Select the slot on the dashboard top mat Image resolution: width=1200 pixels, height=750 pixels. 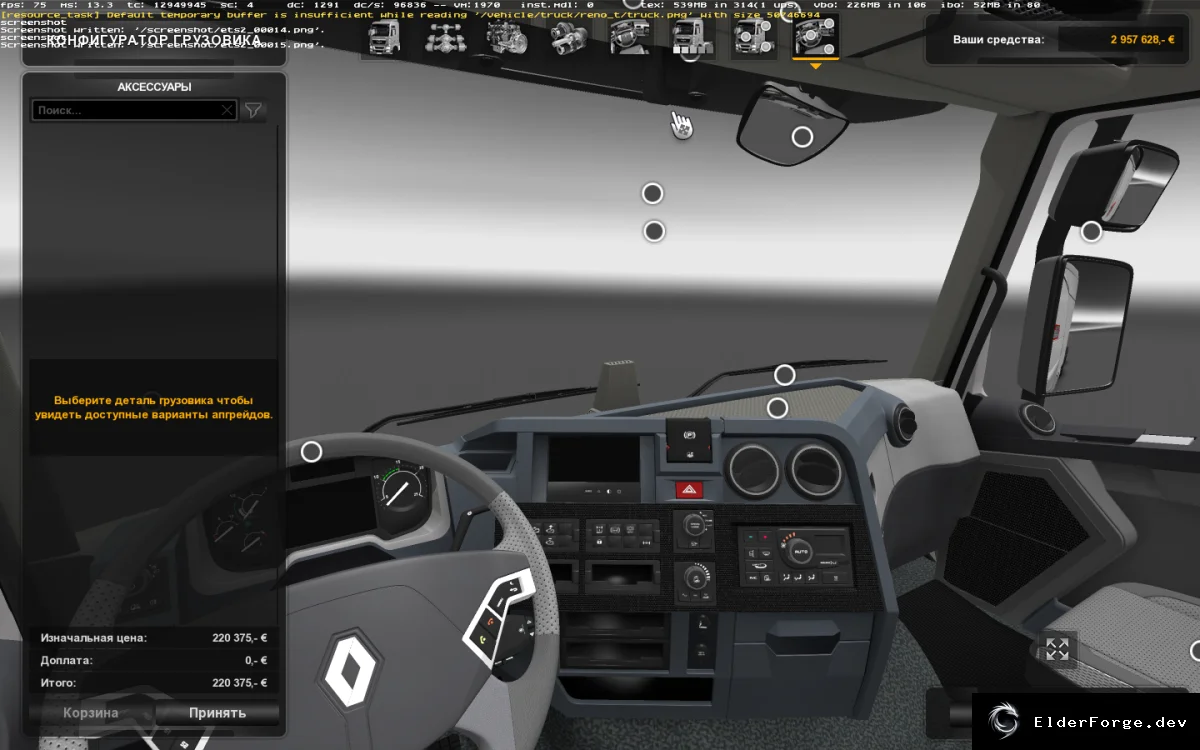pos(777,408)
